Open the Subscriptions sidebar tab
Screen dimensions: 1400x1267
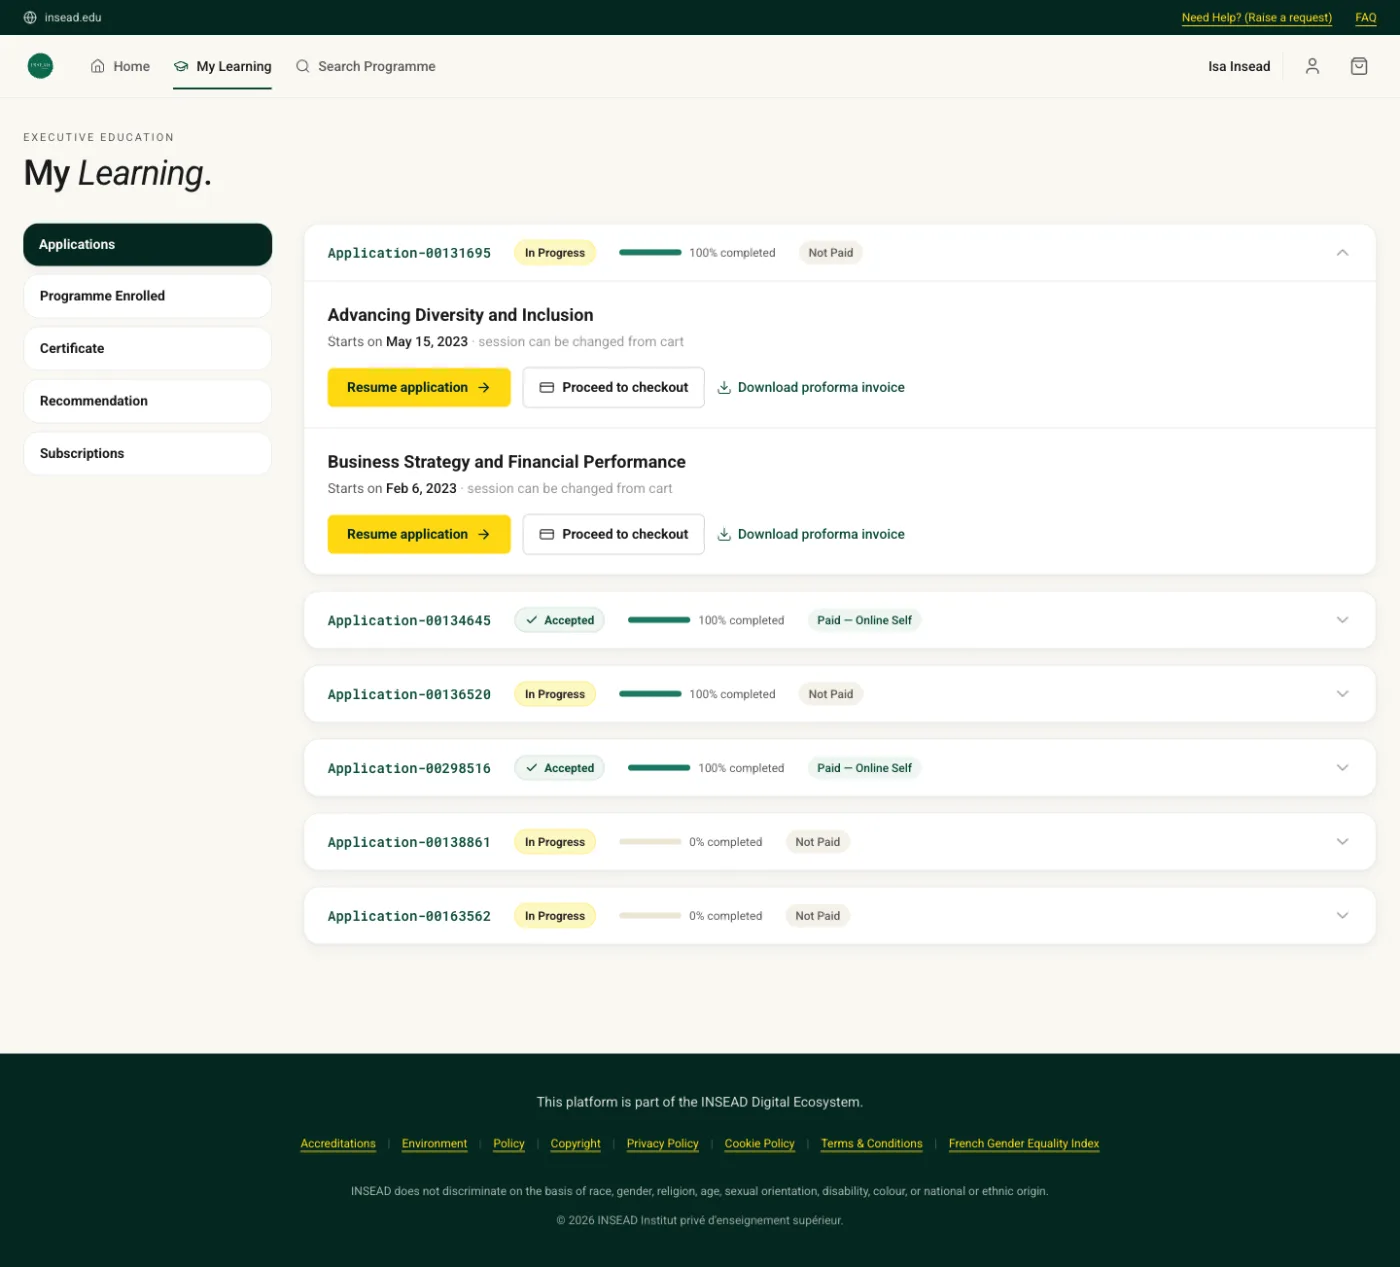[147, 453]
